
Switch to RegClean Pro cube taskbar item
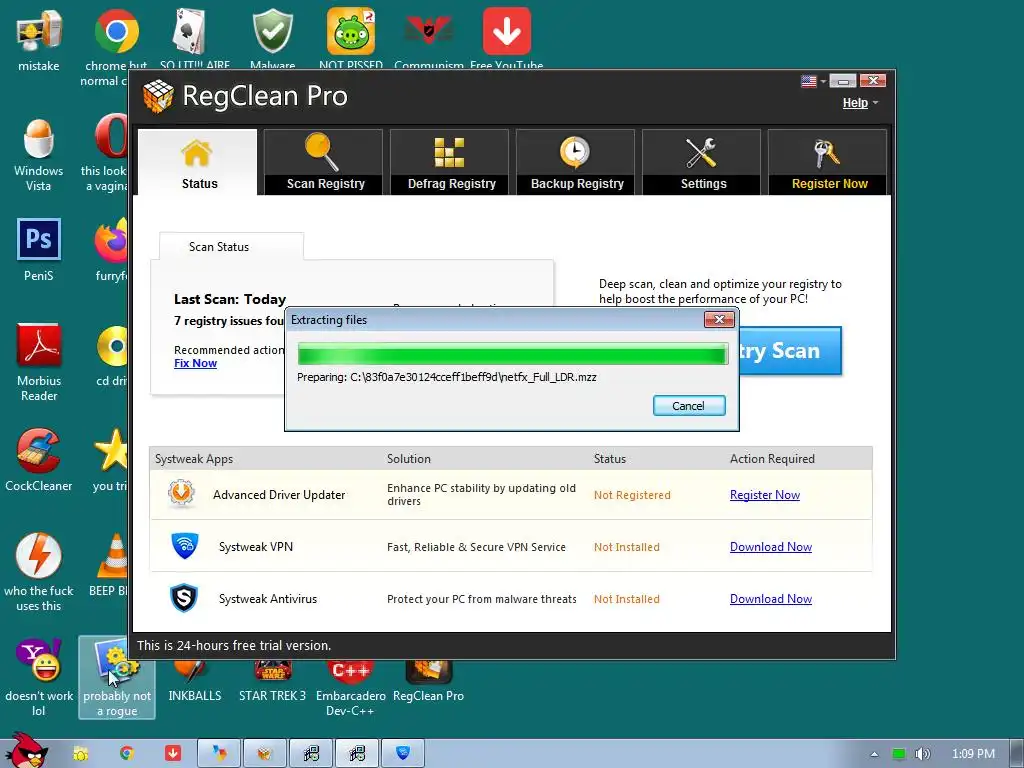[264, 753]
